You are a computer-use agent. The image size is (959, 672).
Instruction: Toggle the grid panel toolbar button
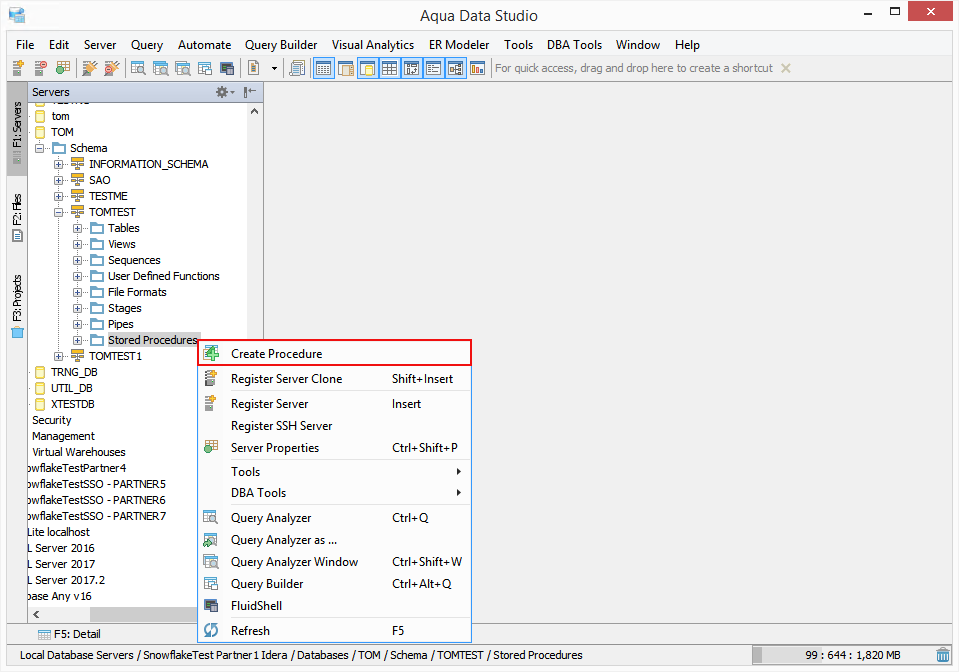pyautogui.click(x=390, y=68)
